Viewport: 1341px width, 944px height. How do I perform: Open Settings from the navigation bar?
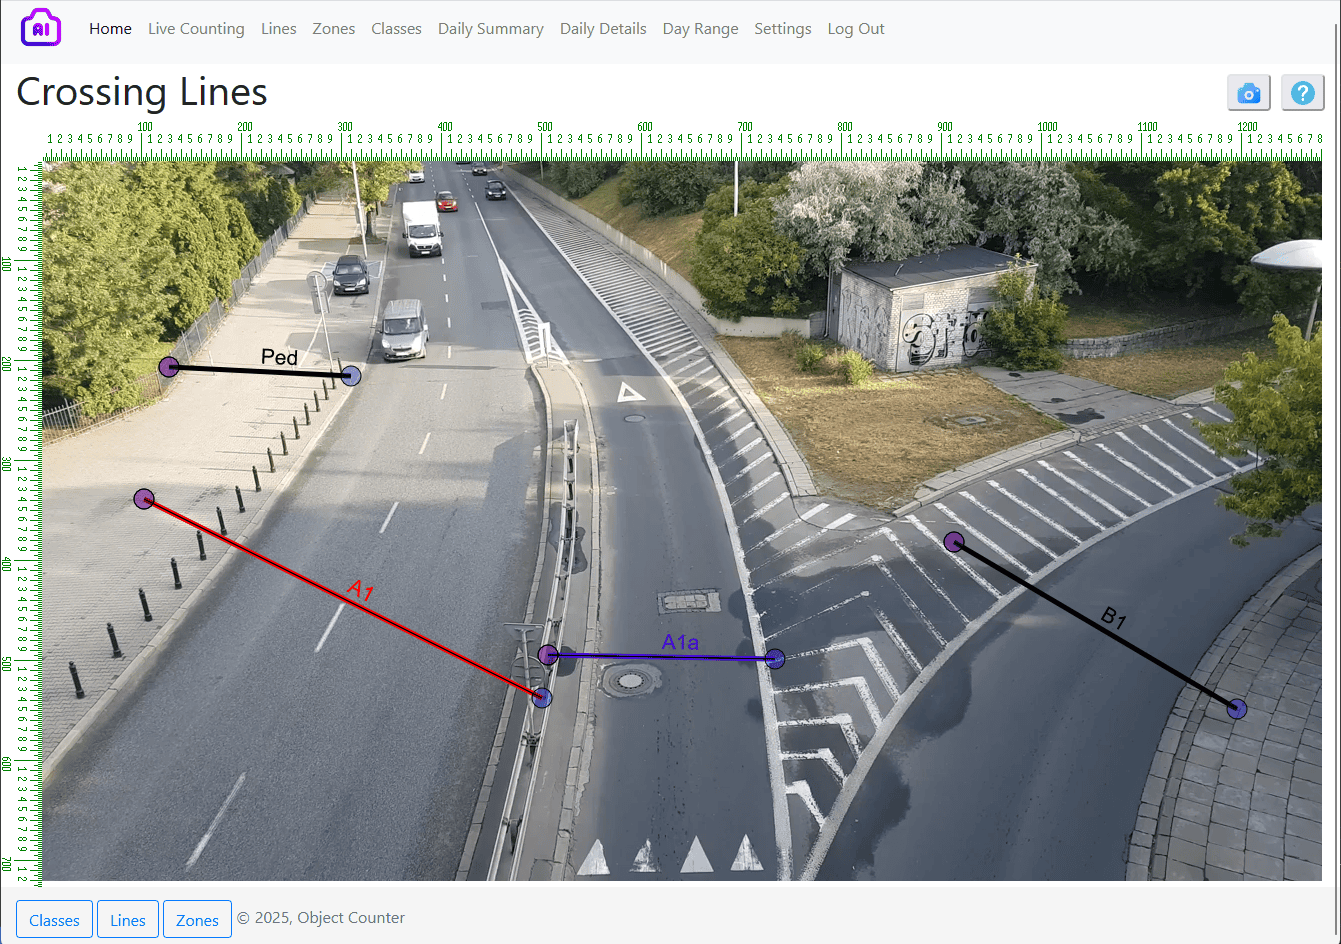pos(782,29)
